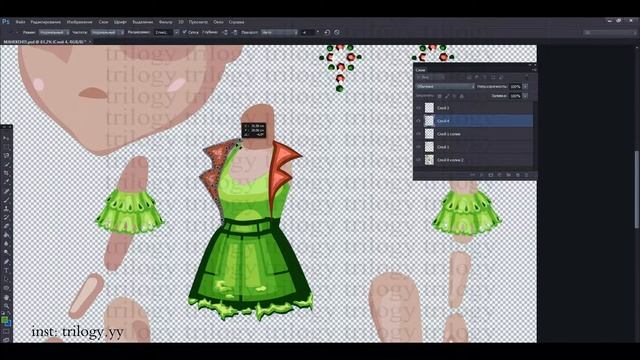Hide the Слой 4 layer
The width and height of the screenshot is (640, 360).
(x=418, y=121)
